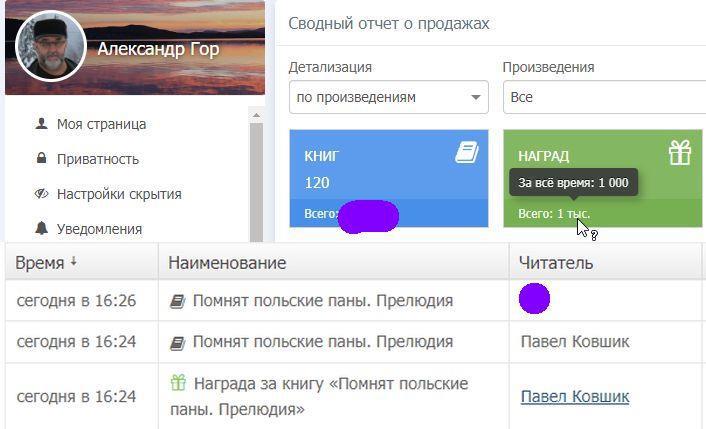
Task: Click the Награда за книгу «Помнят польские паны» text
Action: tap(319, 397)
